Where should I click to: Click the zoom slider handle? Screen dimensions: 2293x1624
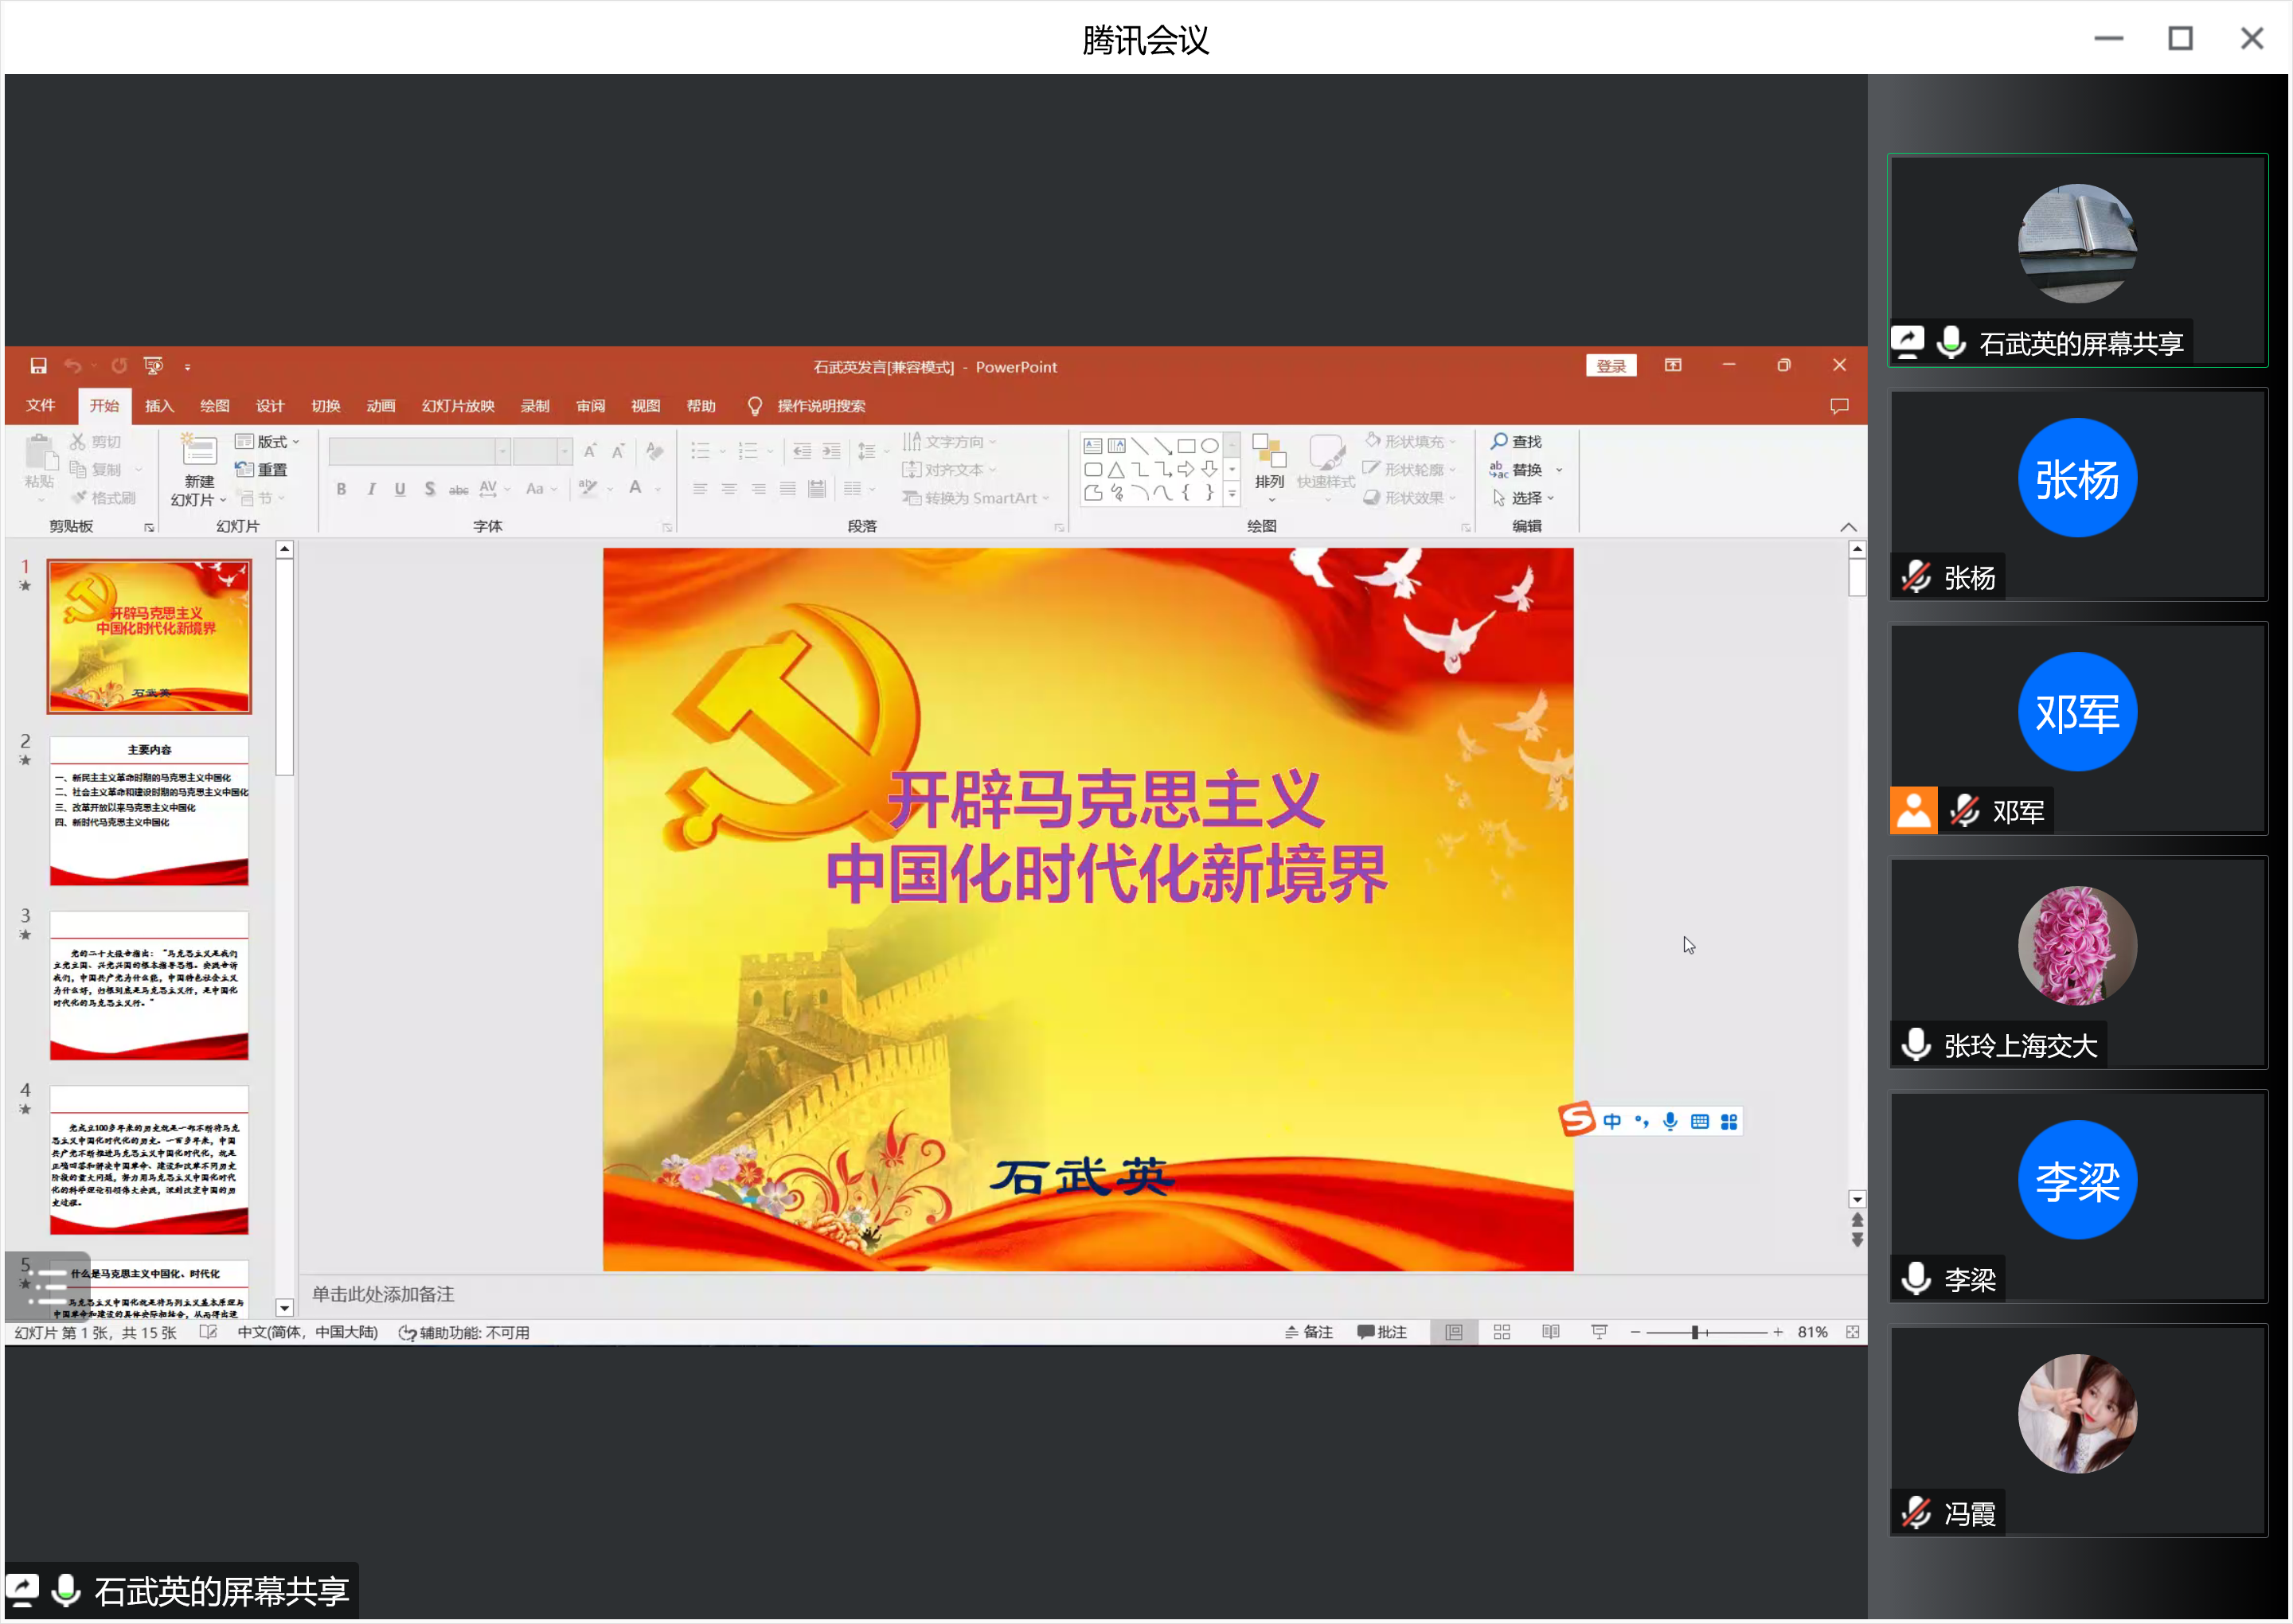click(1695, 1332)
